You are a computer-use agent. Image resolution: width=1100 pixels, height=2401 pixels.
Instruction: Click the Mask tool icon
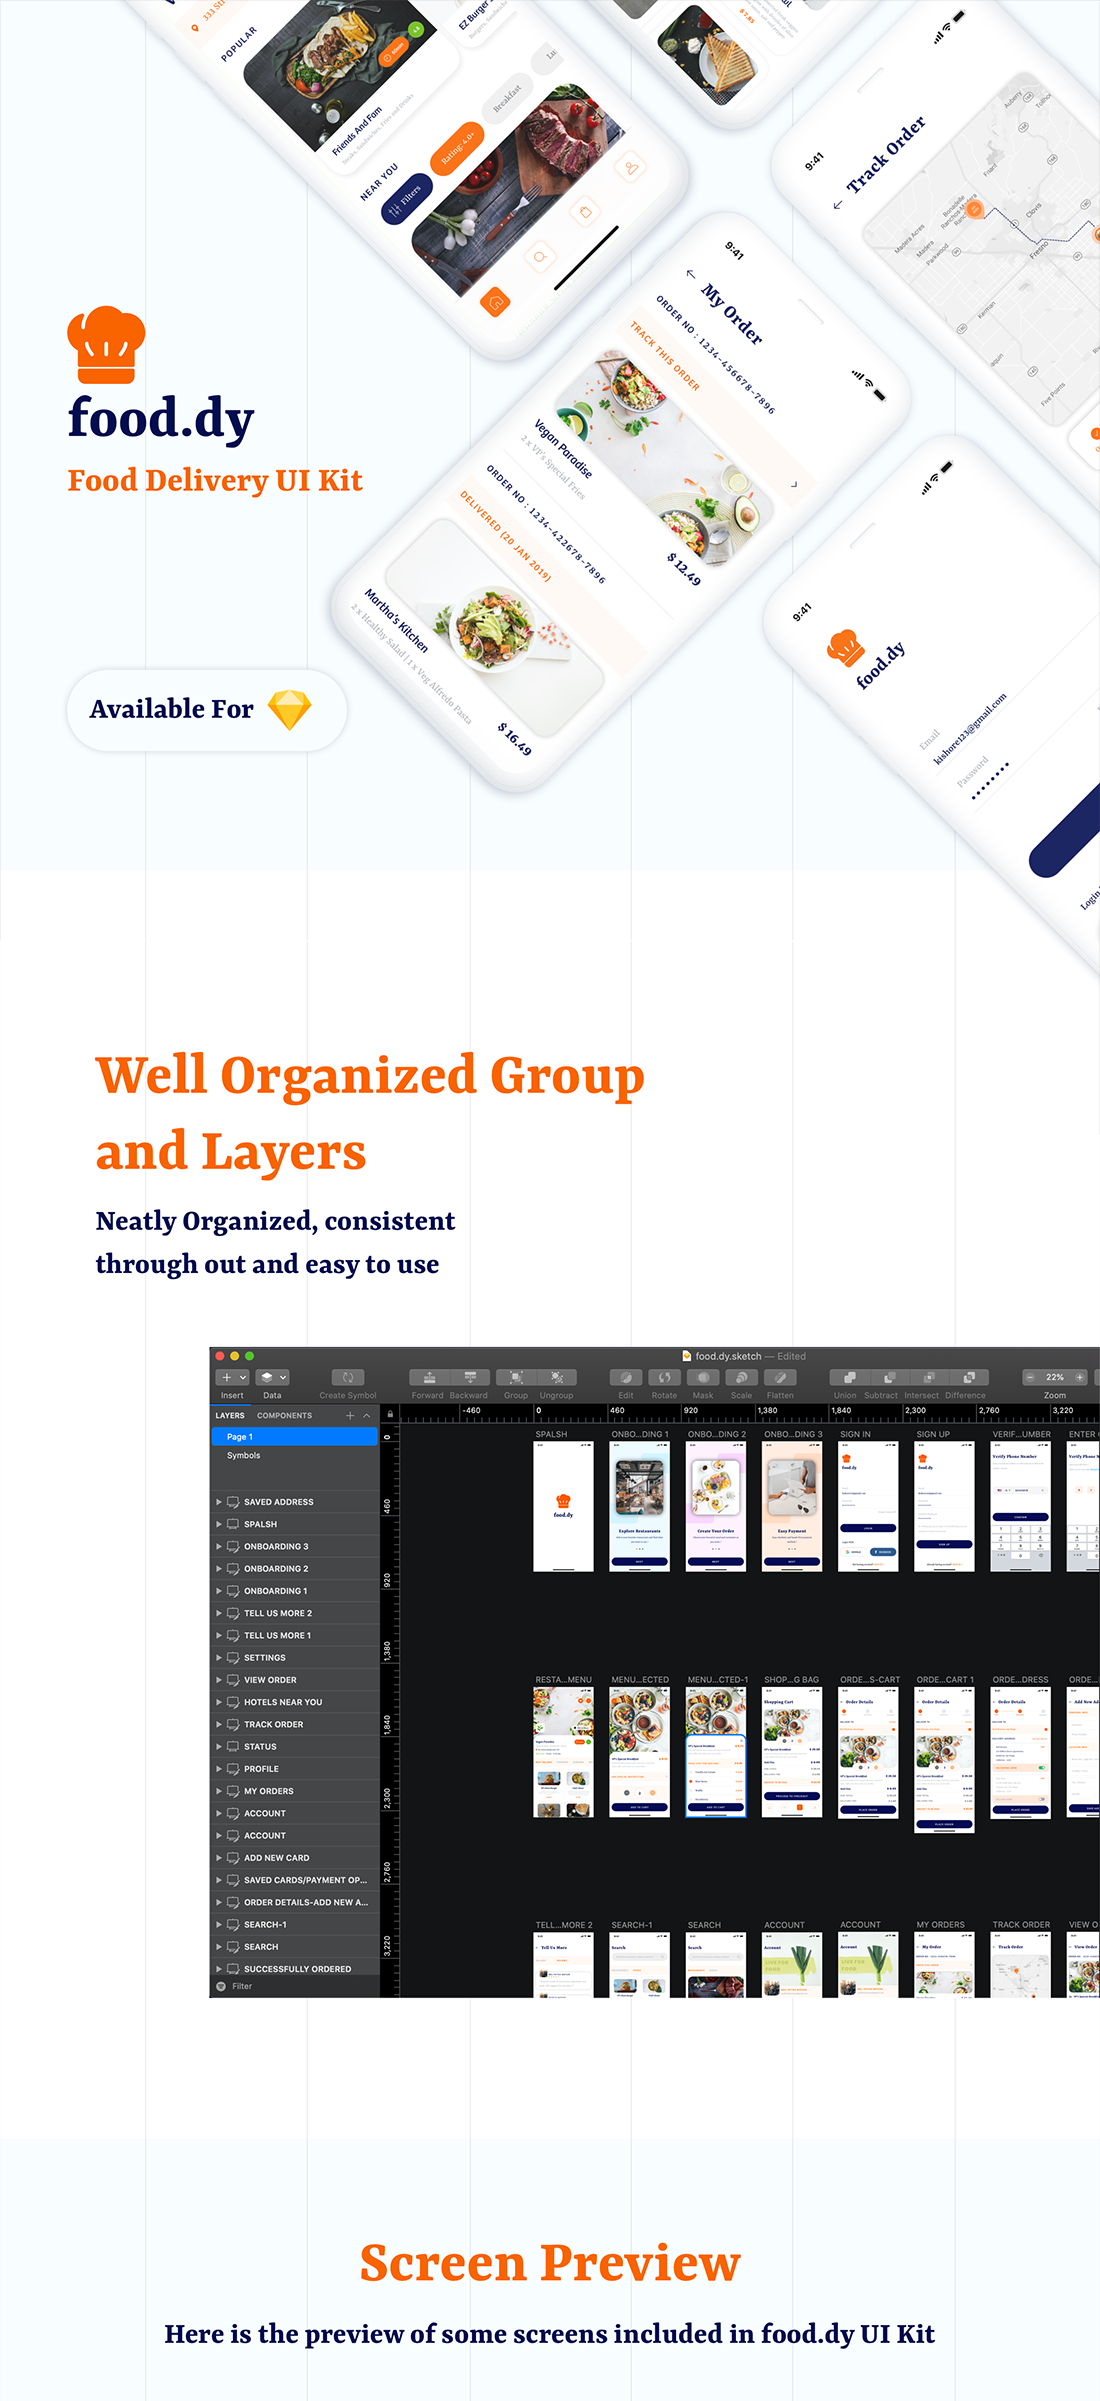point(703,1377)
